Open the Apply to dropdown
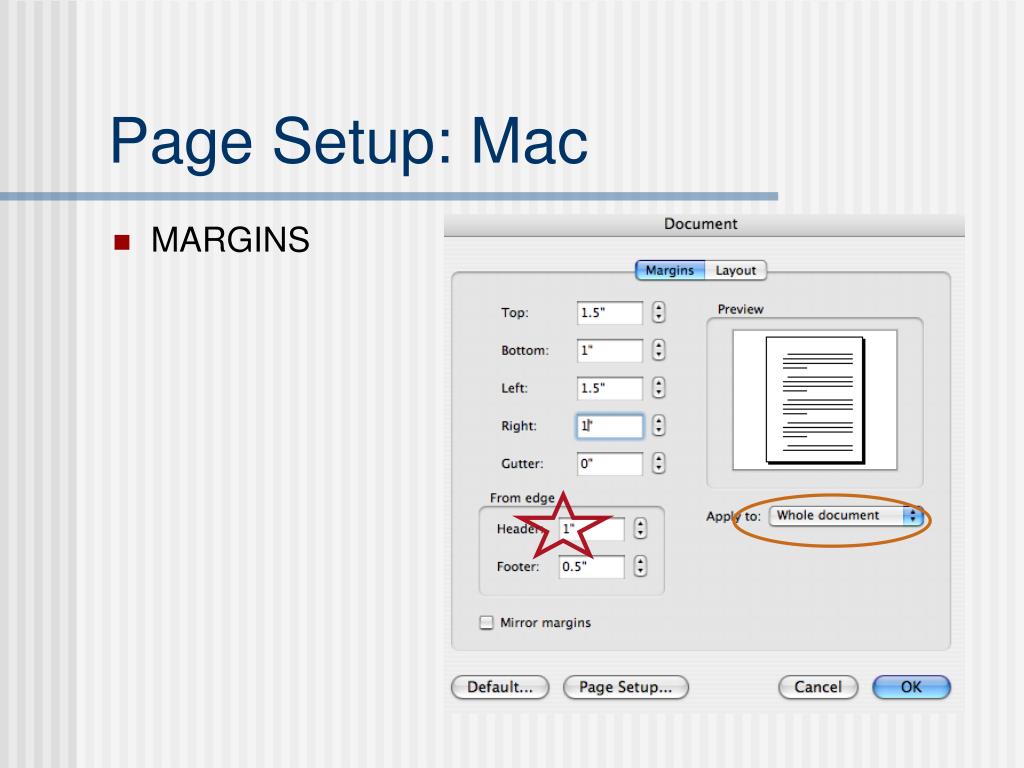 point(846,516)
